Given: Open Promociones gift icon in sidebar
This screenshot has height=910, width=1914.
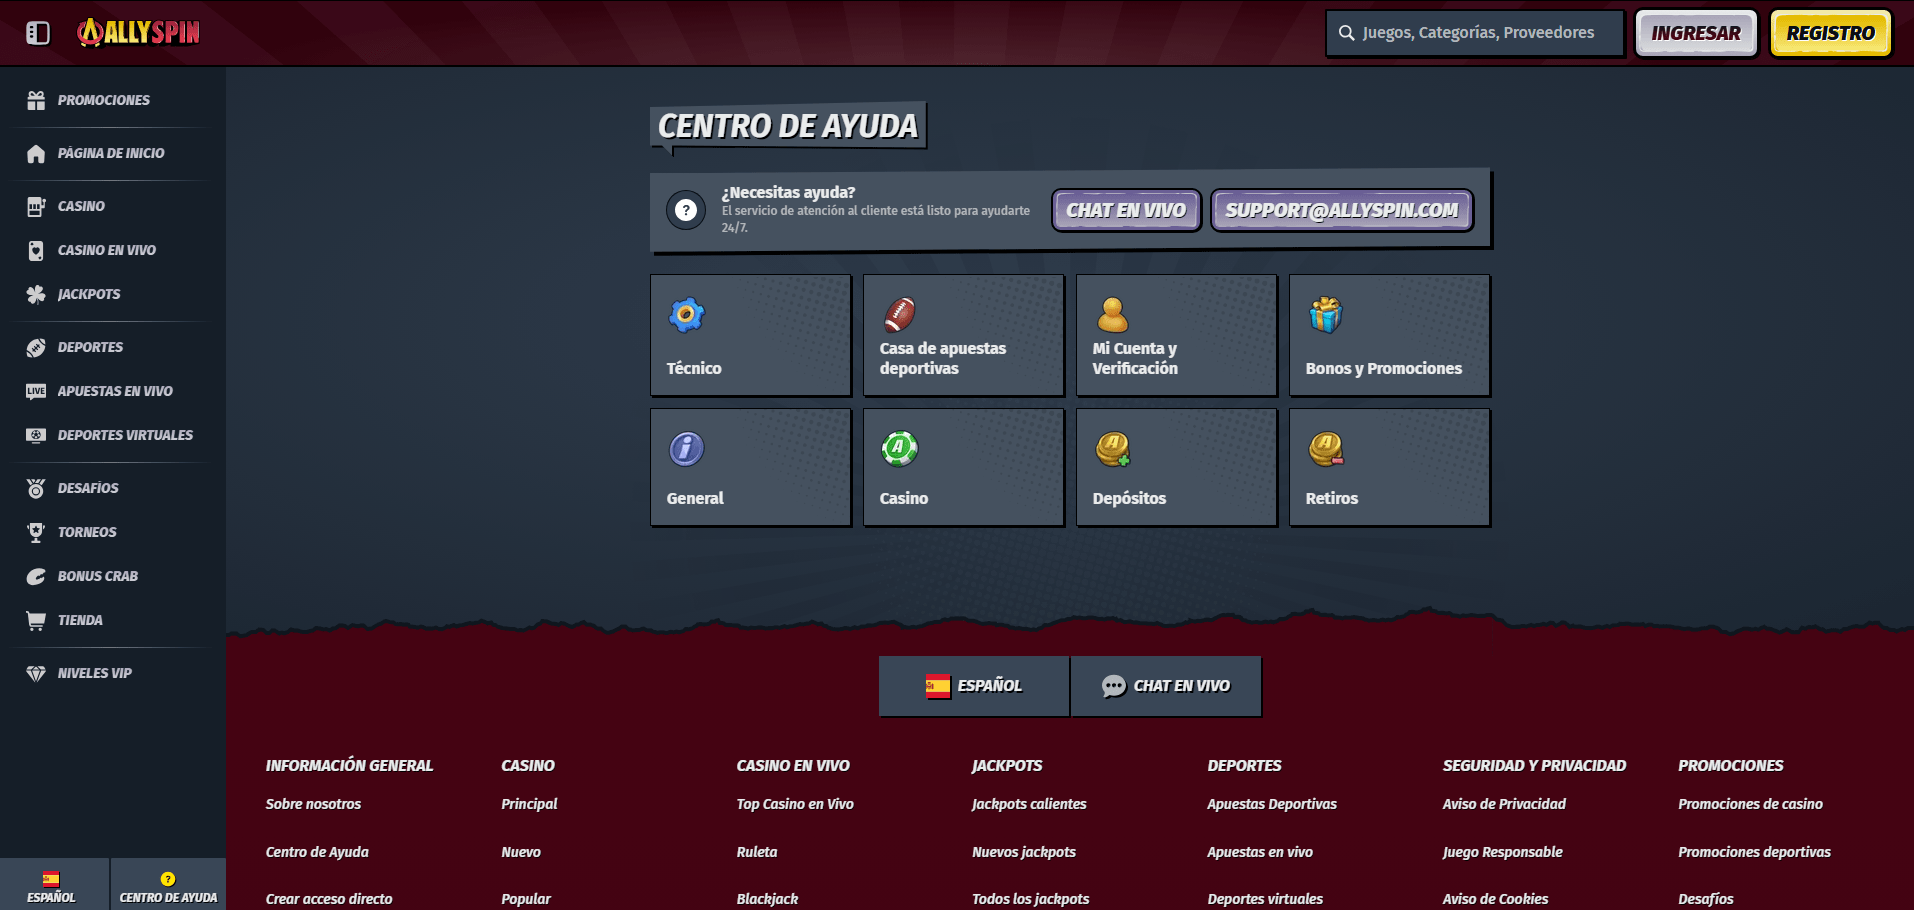Looking at the screenshot, I should pos(36,100).
